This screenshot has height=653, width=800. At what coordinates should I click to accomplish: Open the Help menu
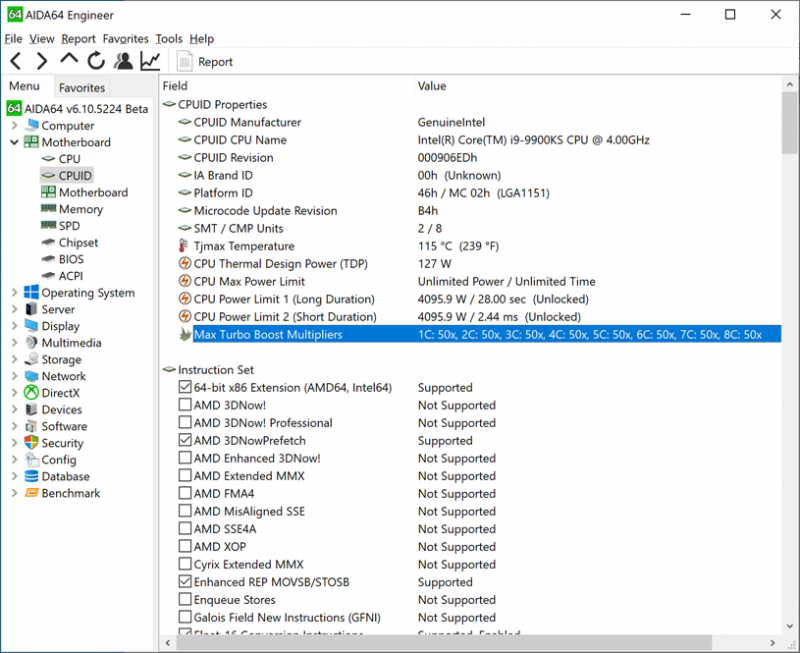(202, 39)
